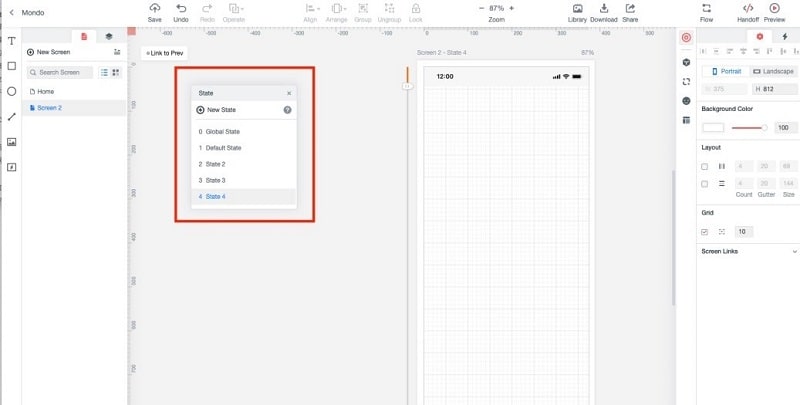Viewport: 800px width, 405px height.
Task: Click the Share icon
Action: 630,8
